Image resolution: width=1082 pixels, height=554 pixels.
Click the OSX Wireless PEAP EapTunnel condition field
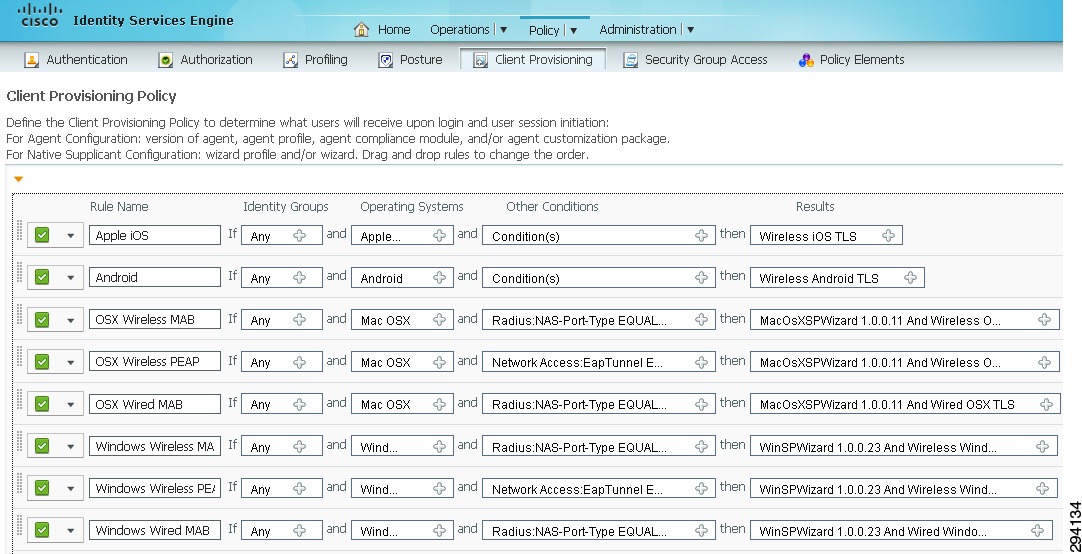[x=598, y=362]
